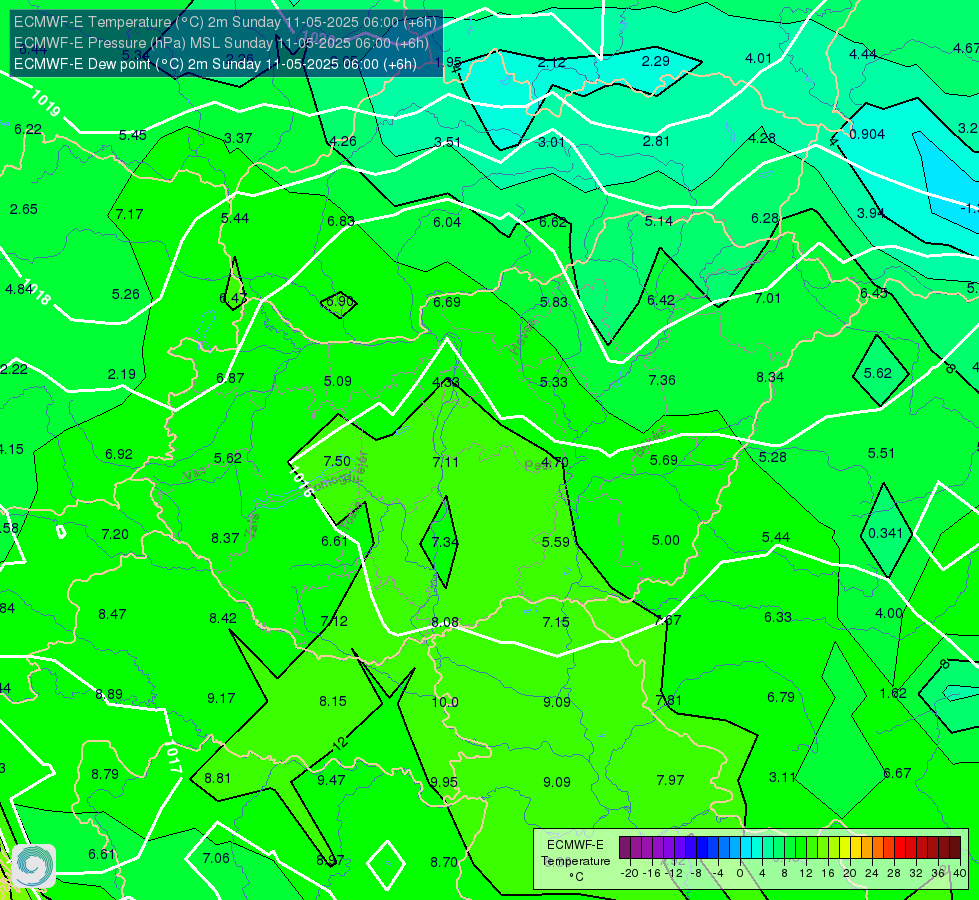Click the 7.15 grid value
Screen dimensions: 979x900
[556, 622]
